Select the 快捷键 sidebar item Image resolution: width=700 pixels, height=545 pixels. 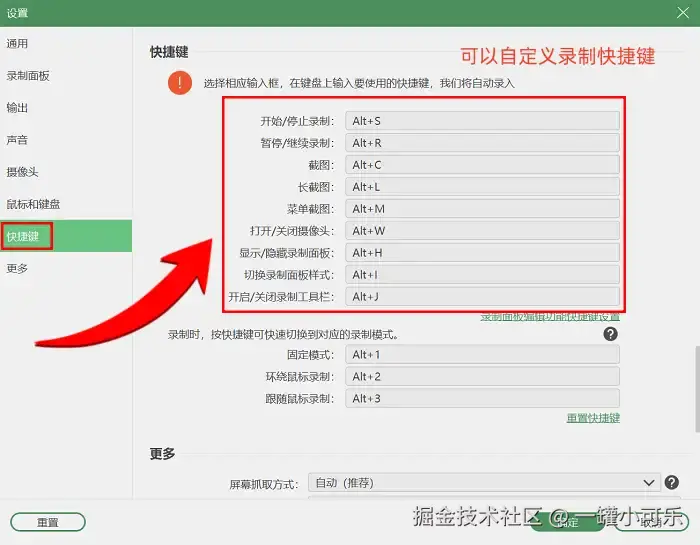pos(66,236)
